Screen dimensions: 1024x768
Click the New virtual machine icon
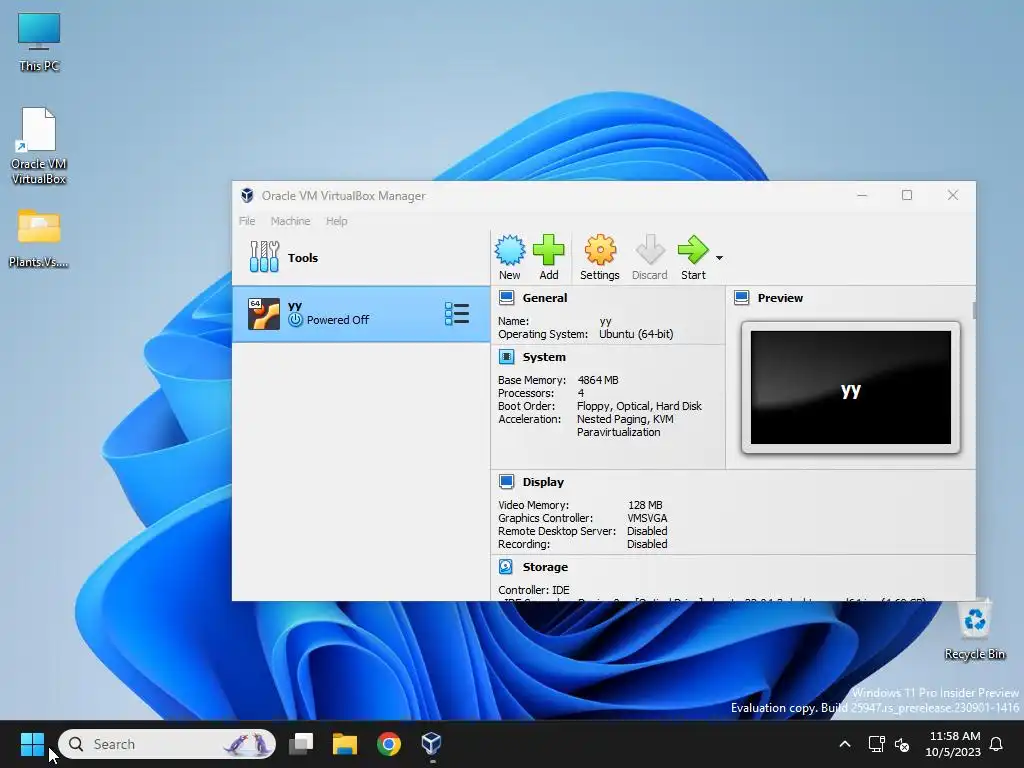(x=509, y=257)
